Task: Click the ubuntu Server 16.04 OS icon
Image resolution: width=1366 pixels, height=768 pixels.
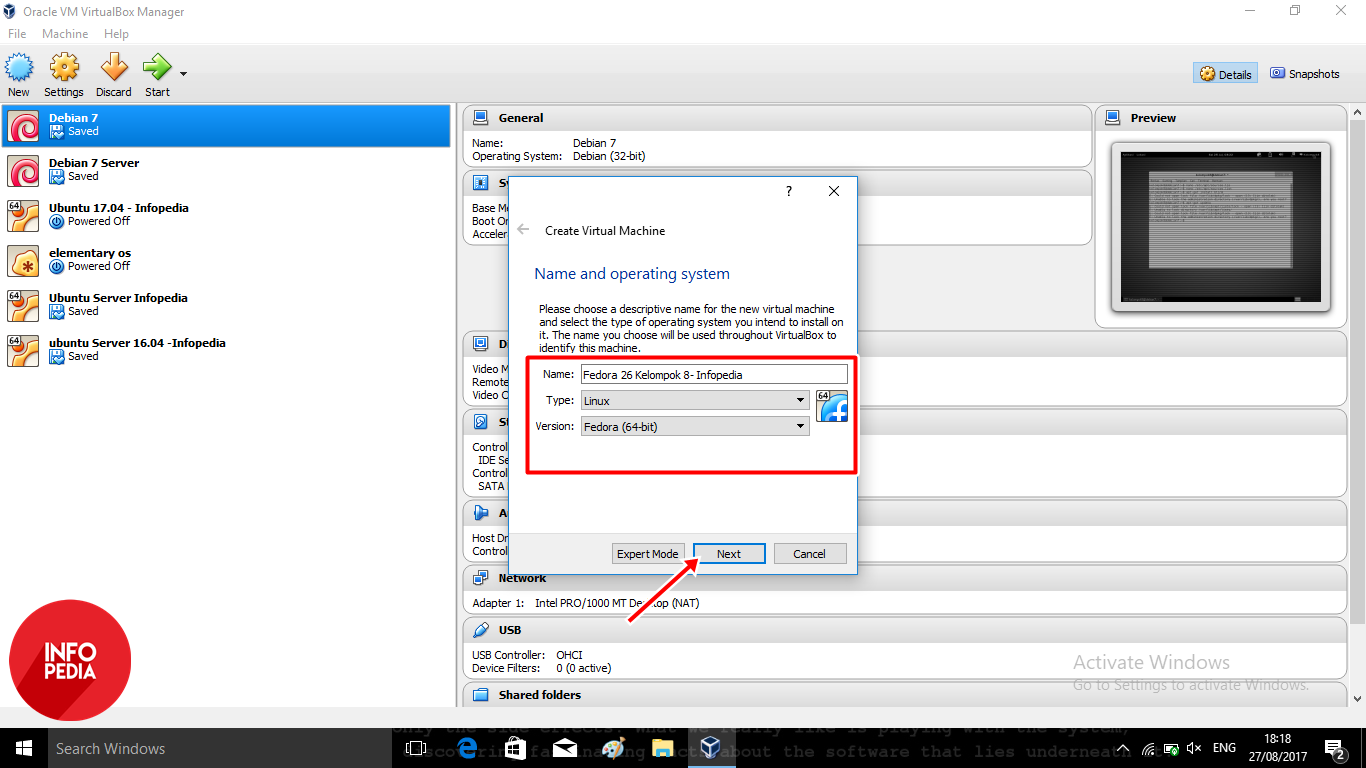Action: point(23,351)
